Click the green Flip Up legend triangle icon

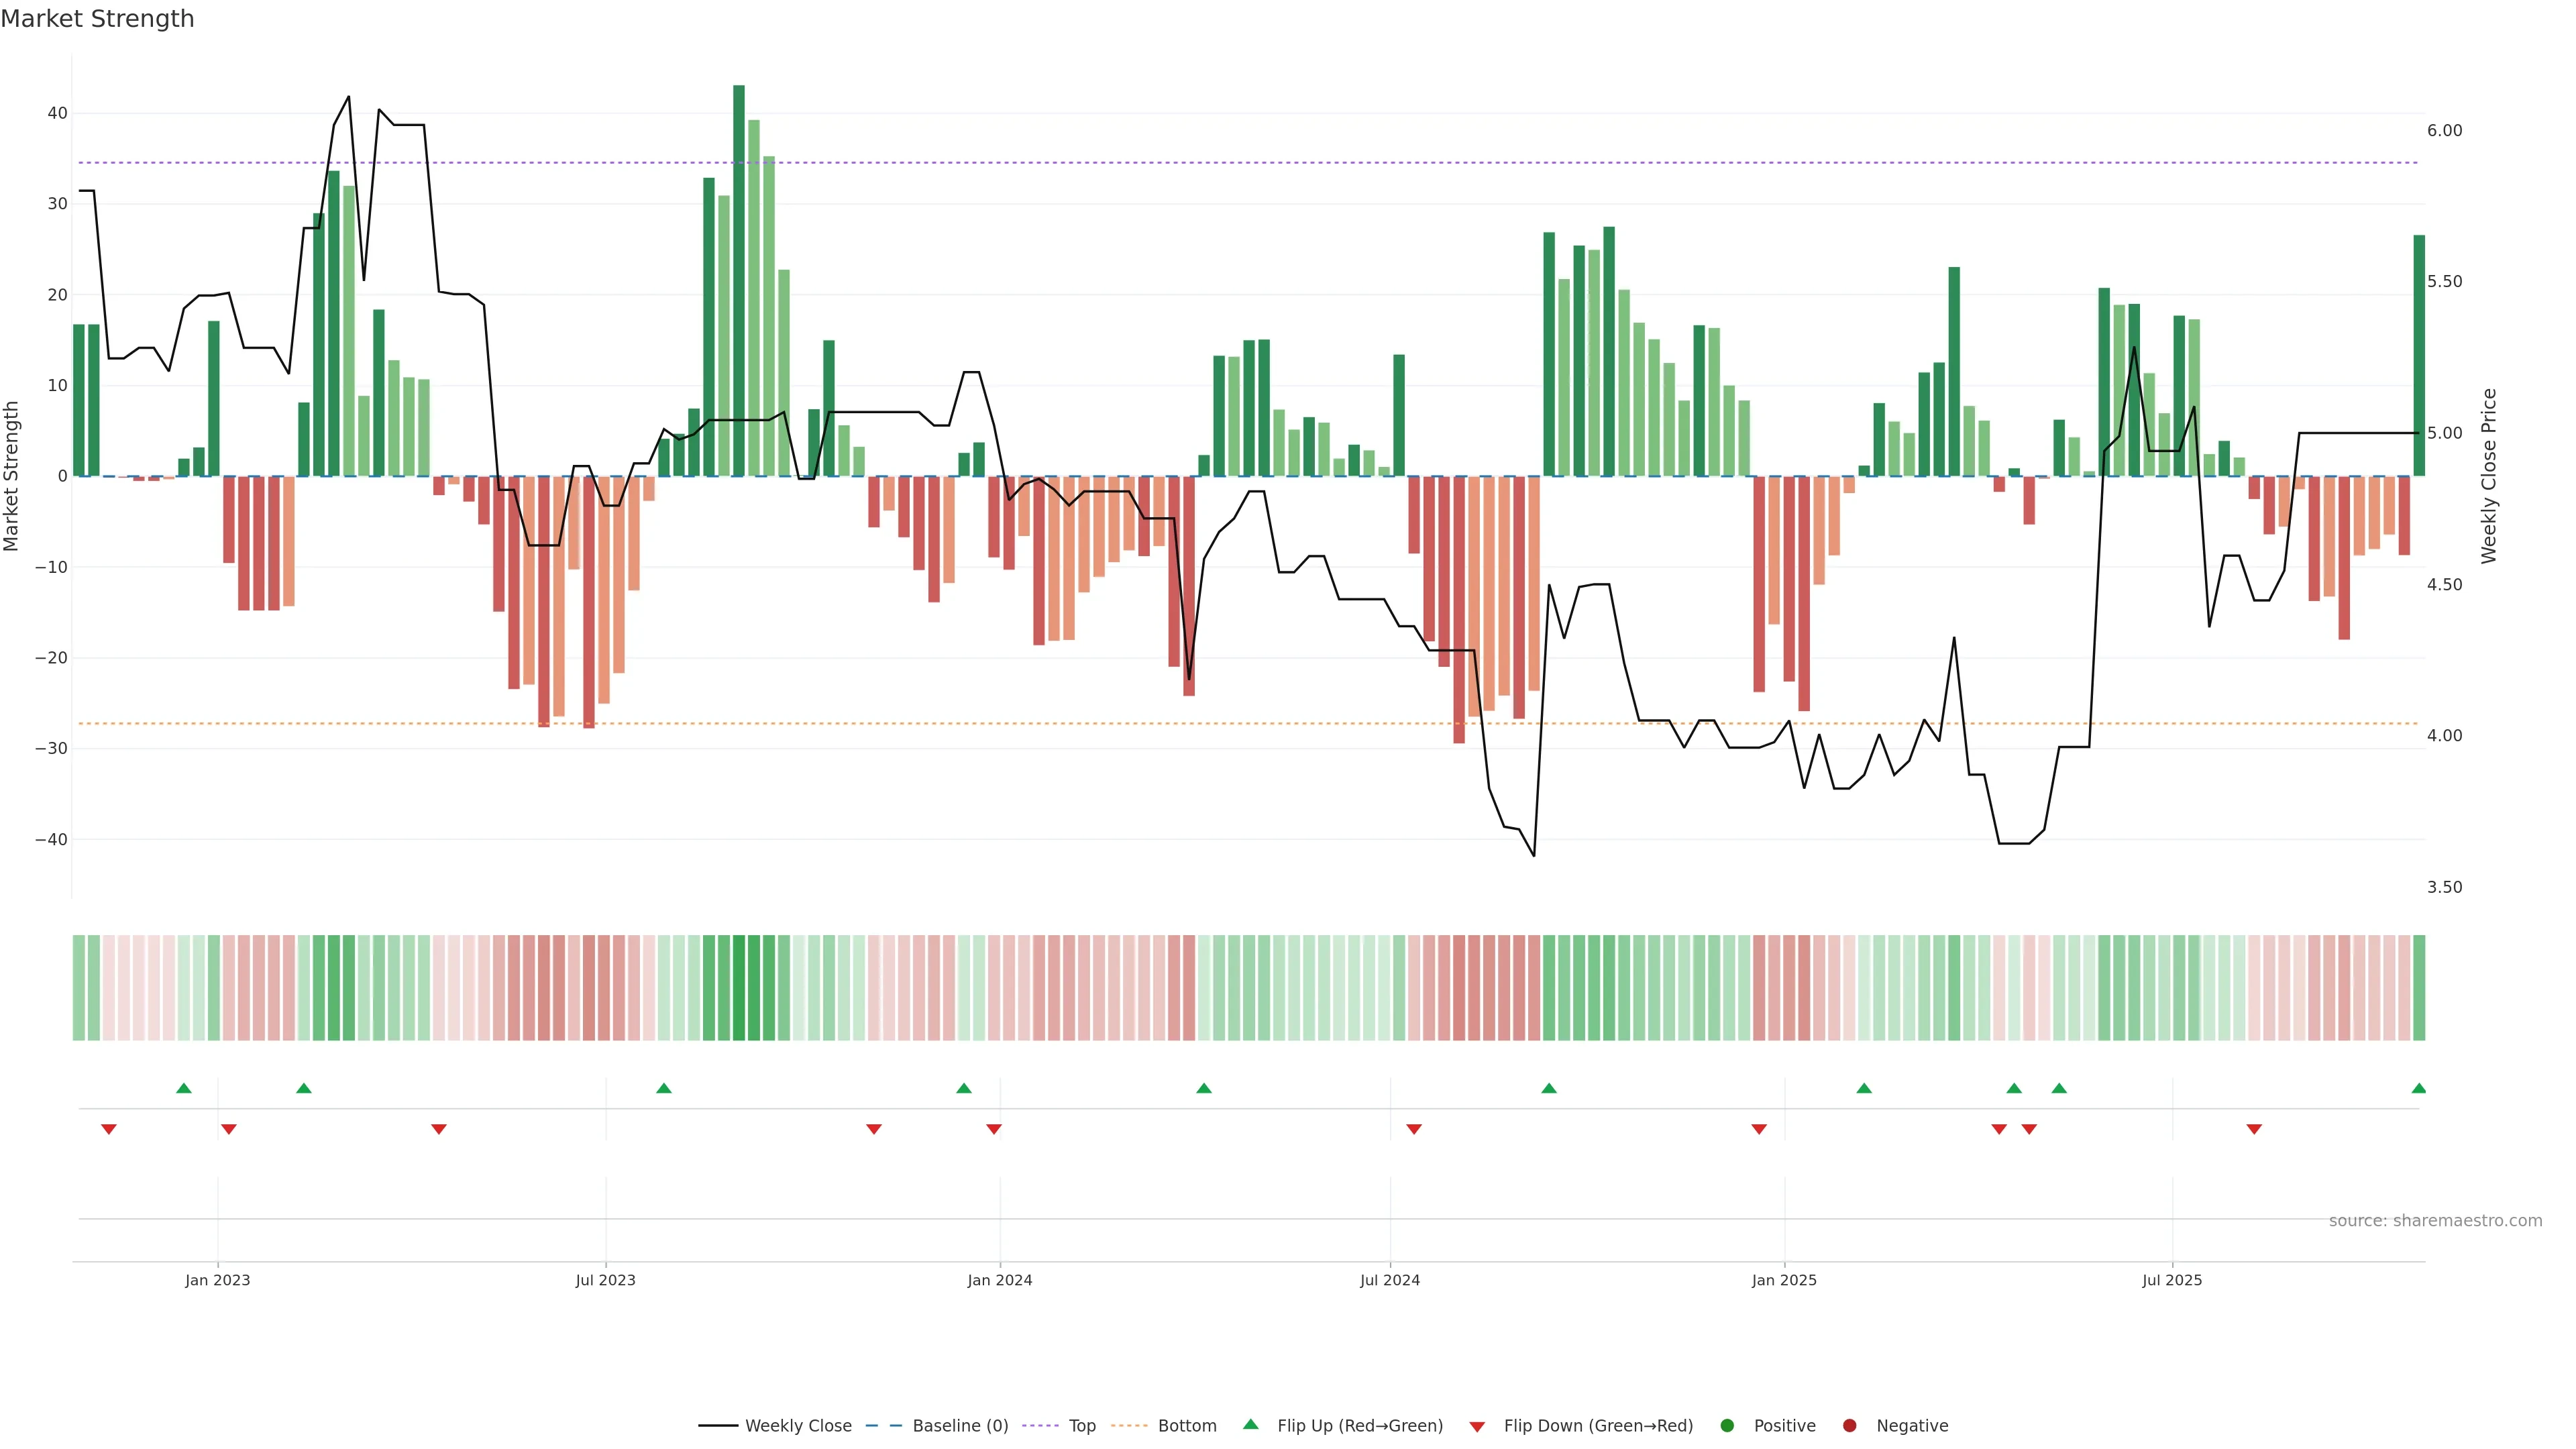pyautogui.click(x=1250, y=1425)
